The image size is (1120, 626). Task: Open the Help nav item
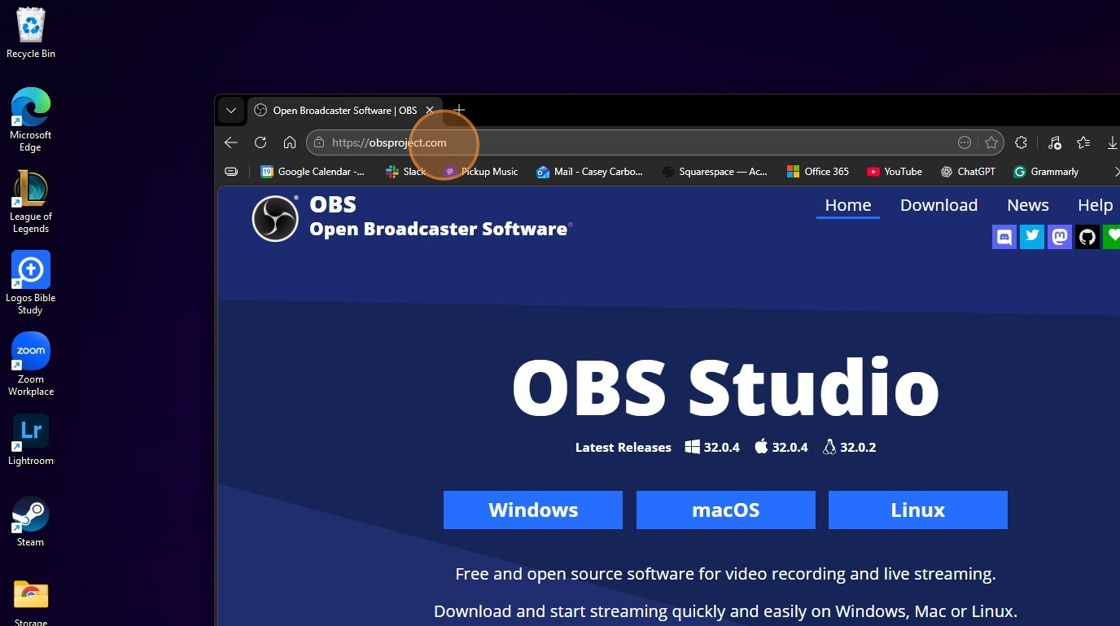pyautogui.click(x=1095, y=205)
